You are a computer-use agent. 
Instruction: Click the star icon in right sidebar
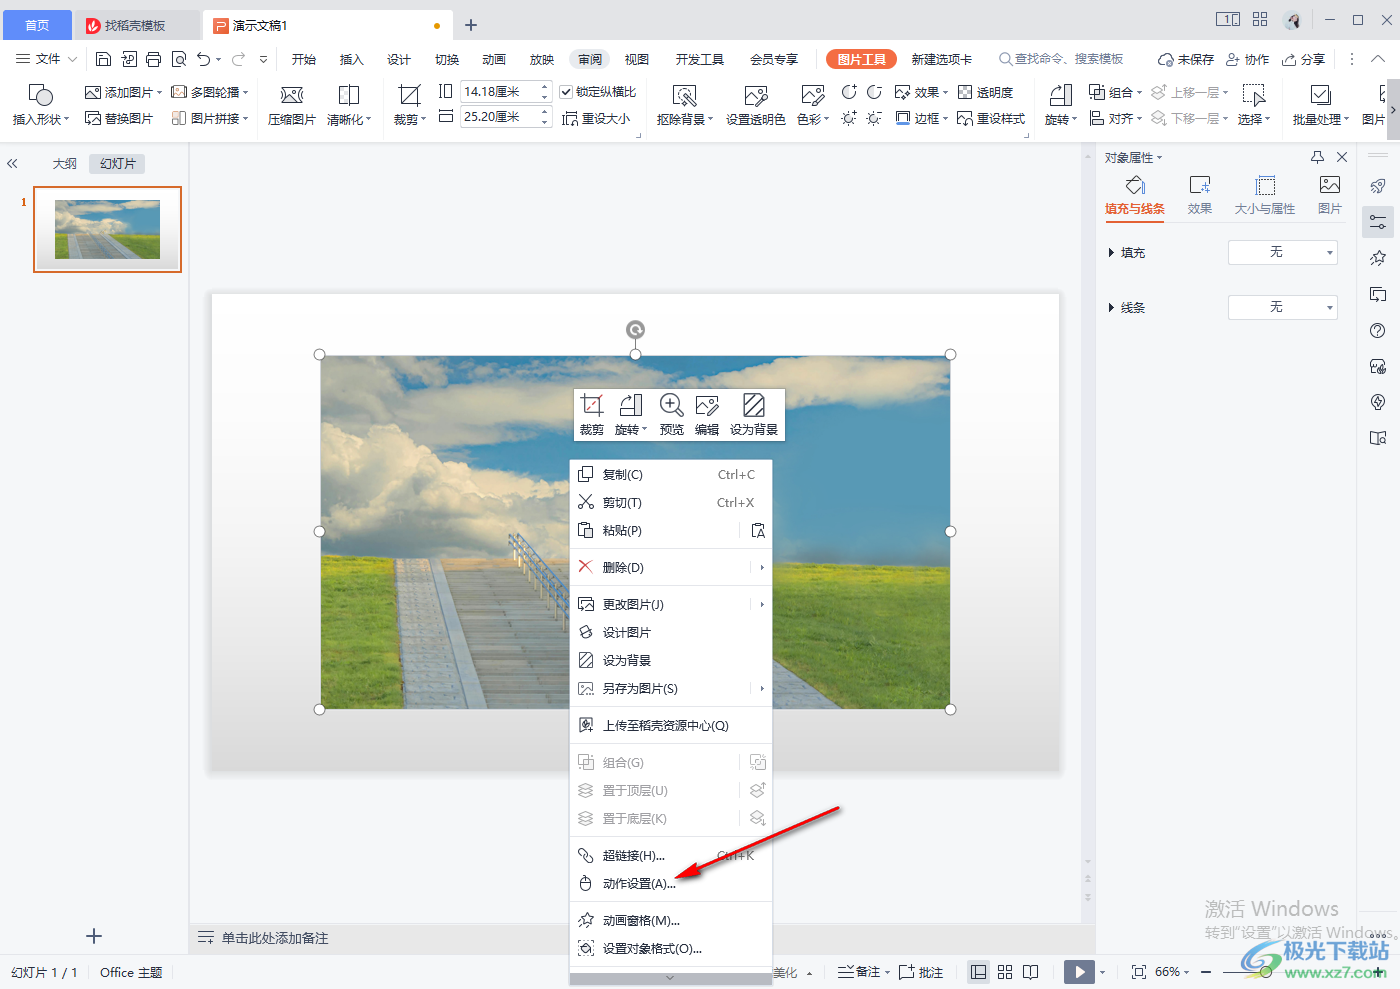pyautogui.click(x=1378, y=258)
